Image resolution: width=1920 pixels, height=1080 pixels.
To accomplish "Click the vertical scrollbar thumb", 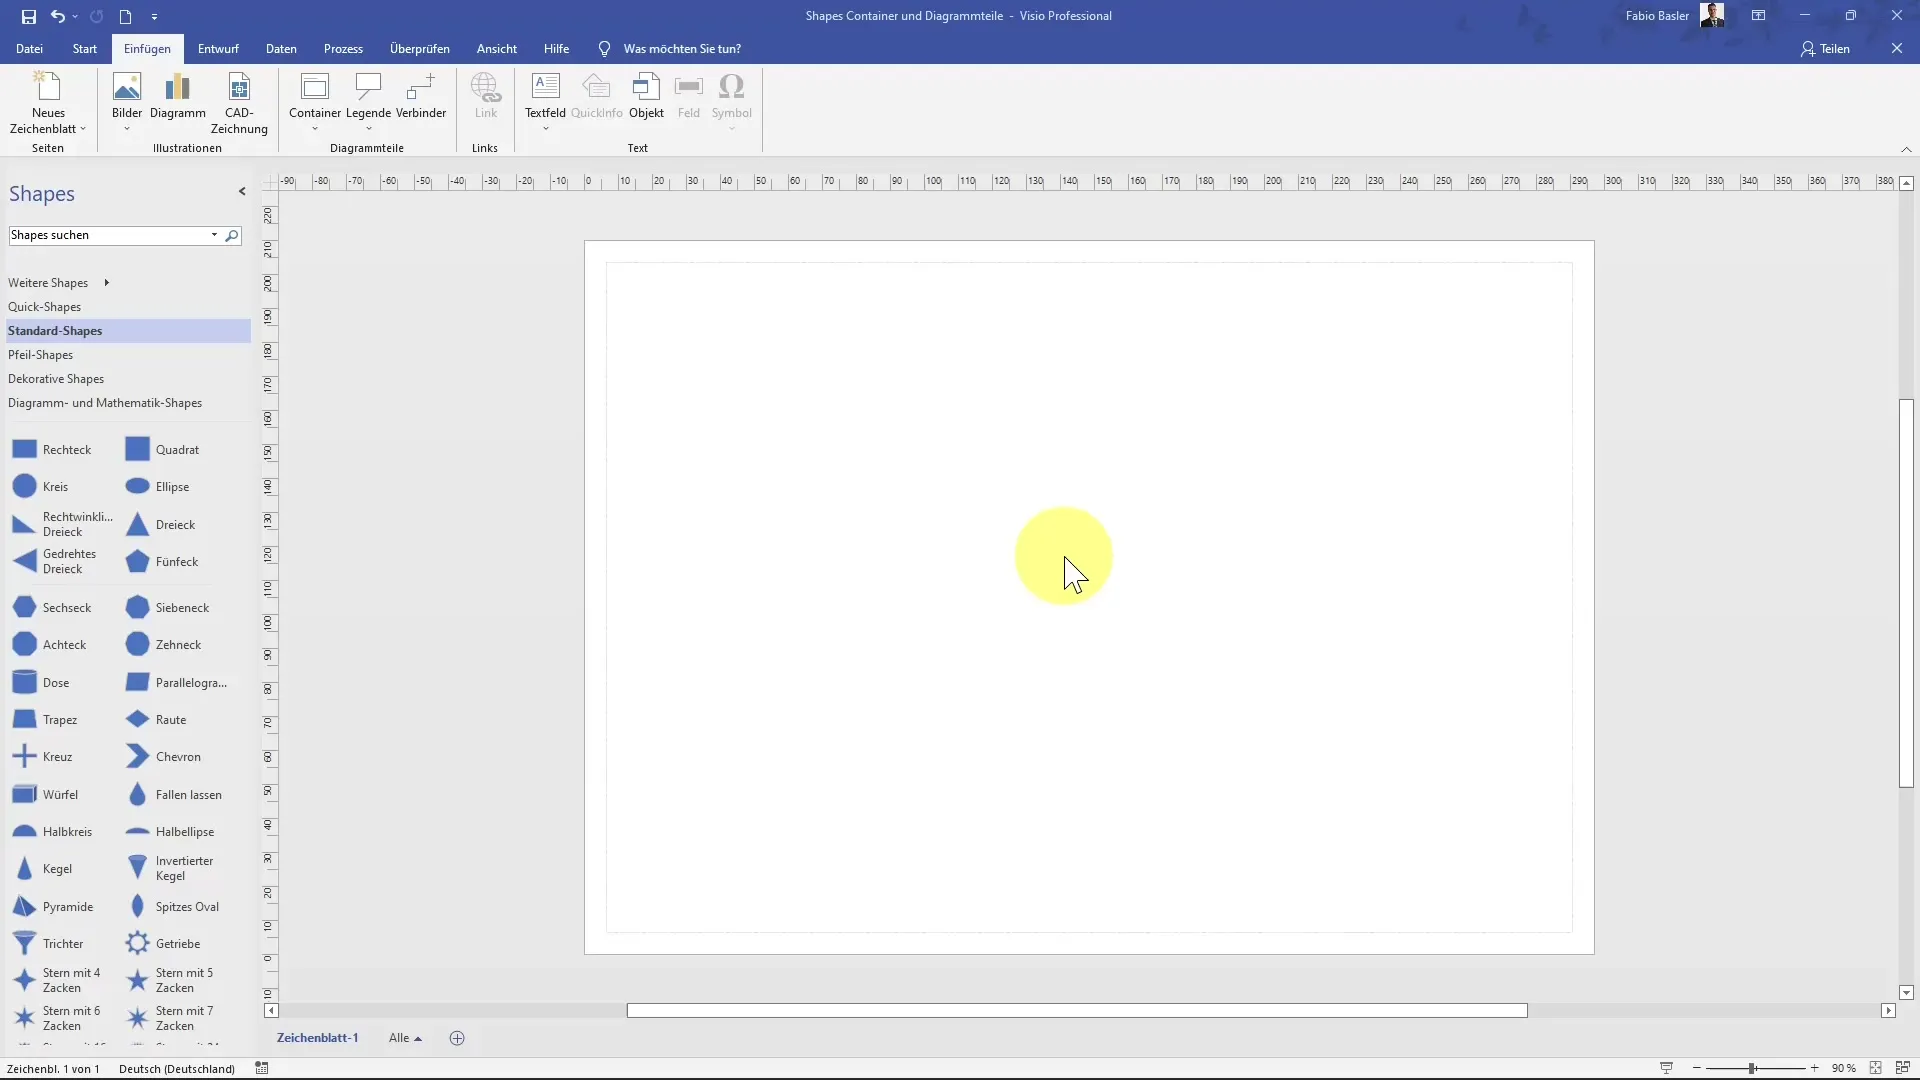I will pos(1906,593).
